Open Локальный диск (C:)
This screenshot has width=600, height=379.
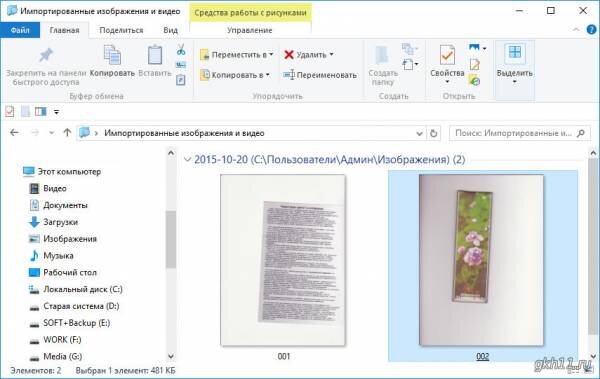pyautogui.click(x=76, y=289)
